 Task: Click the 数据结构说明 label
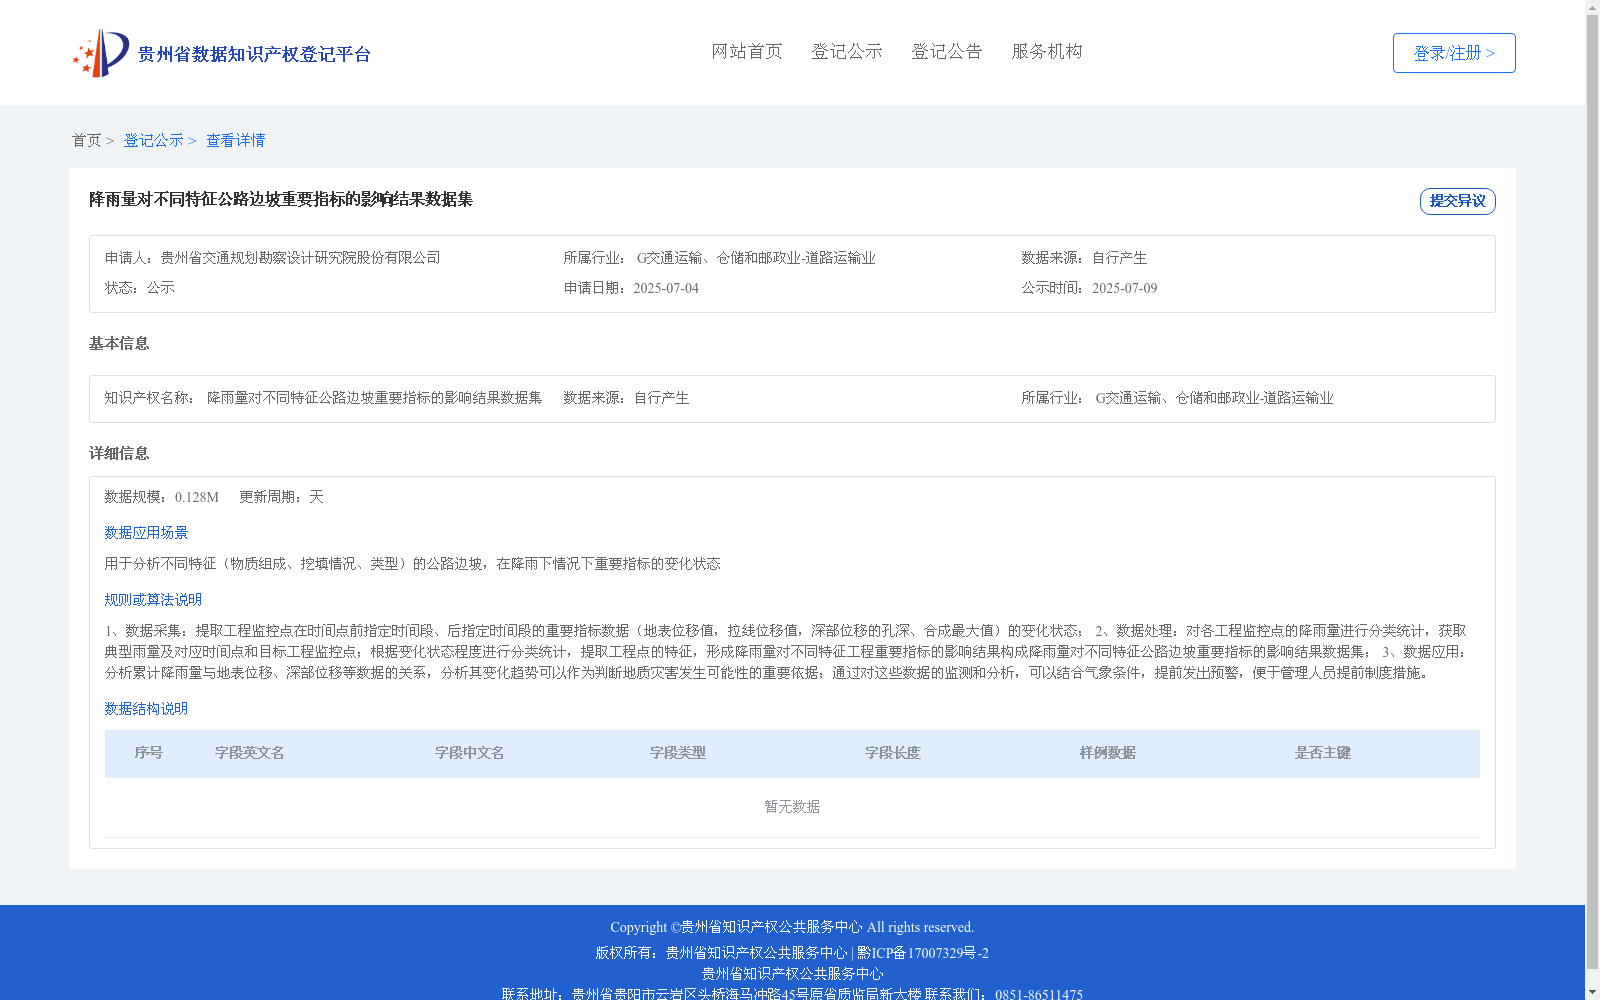[146, 709]
